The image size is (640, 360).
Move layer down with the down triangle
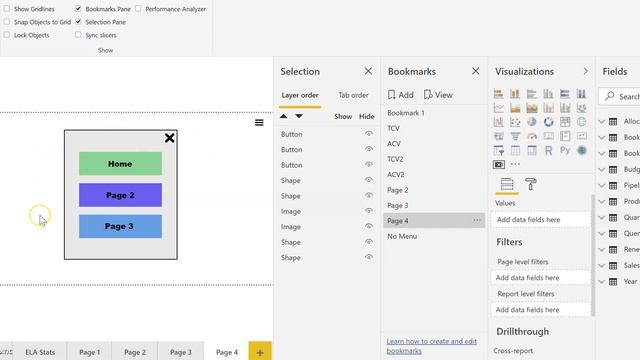pos(299,116)
